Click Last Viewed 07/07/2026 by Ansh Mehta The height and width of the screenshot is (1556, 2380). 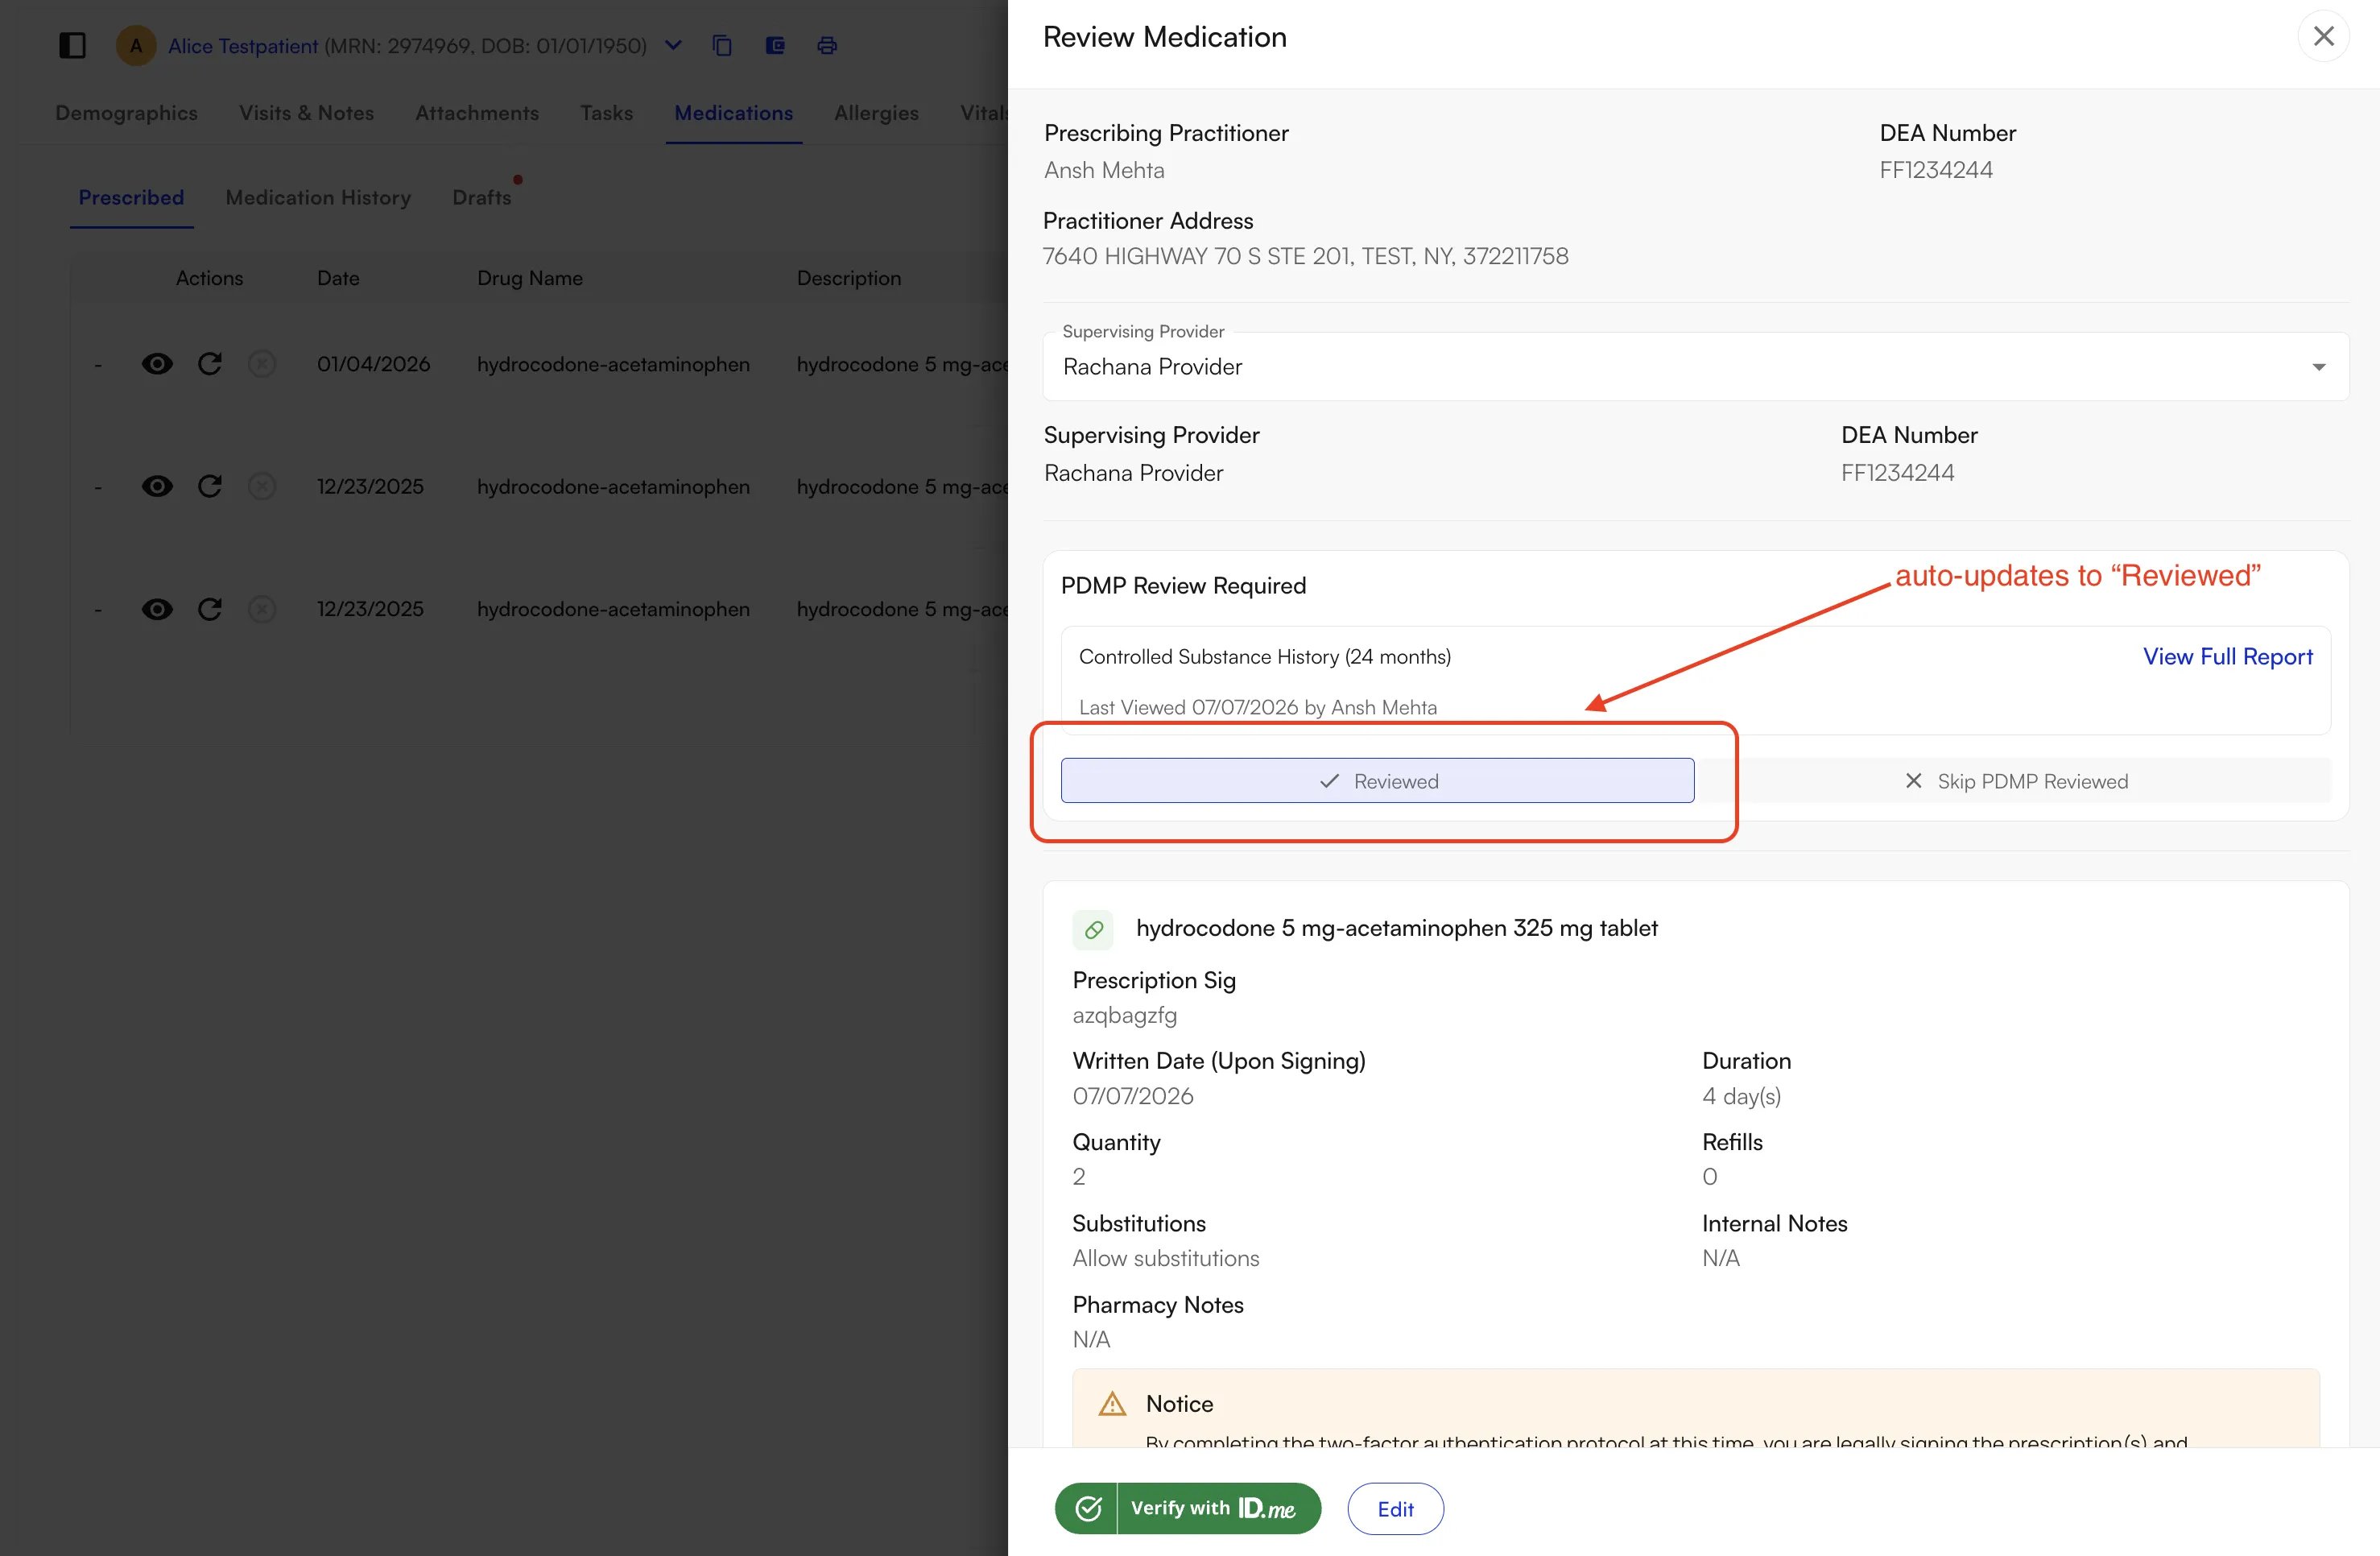point(1258,707)
